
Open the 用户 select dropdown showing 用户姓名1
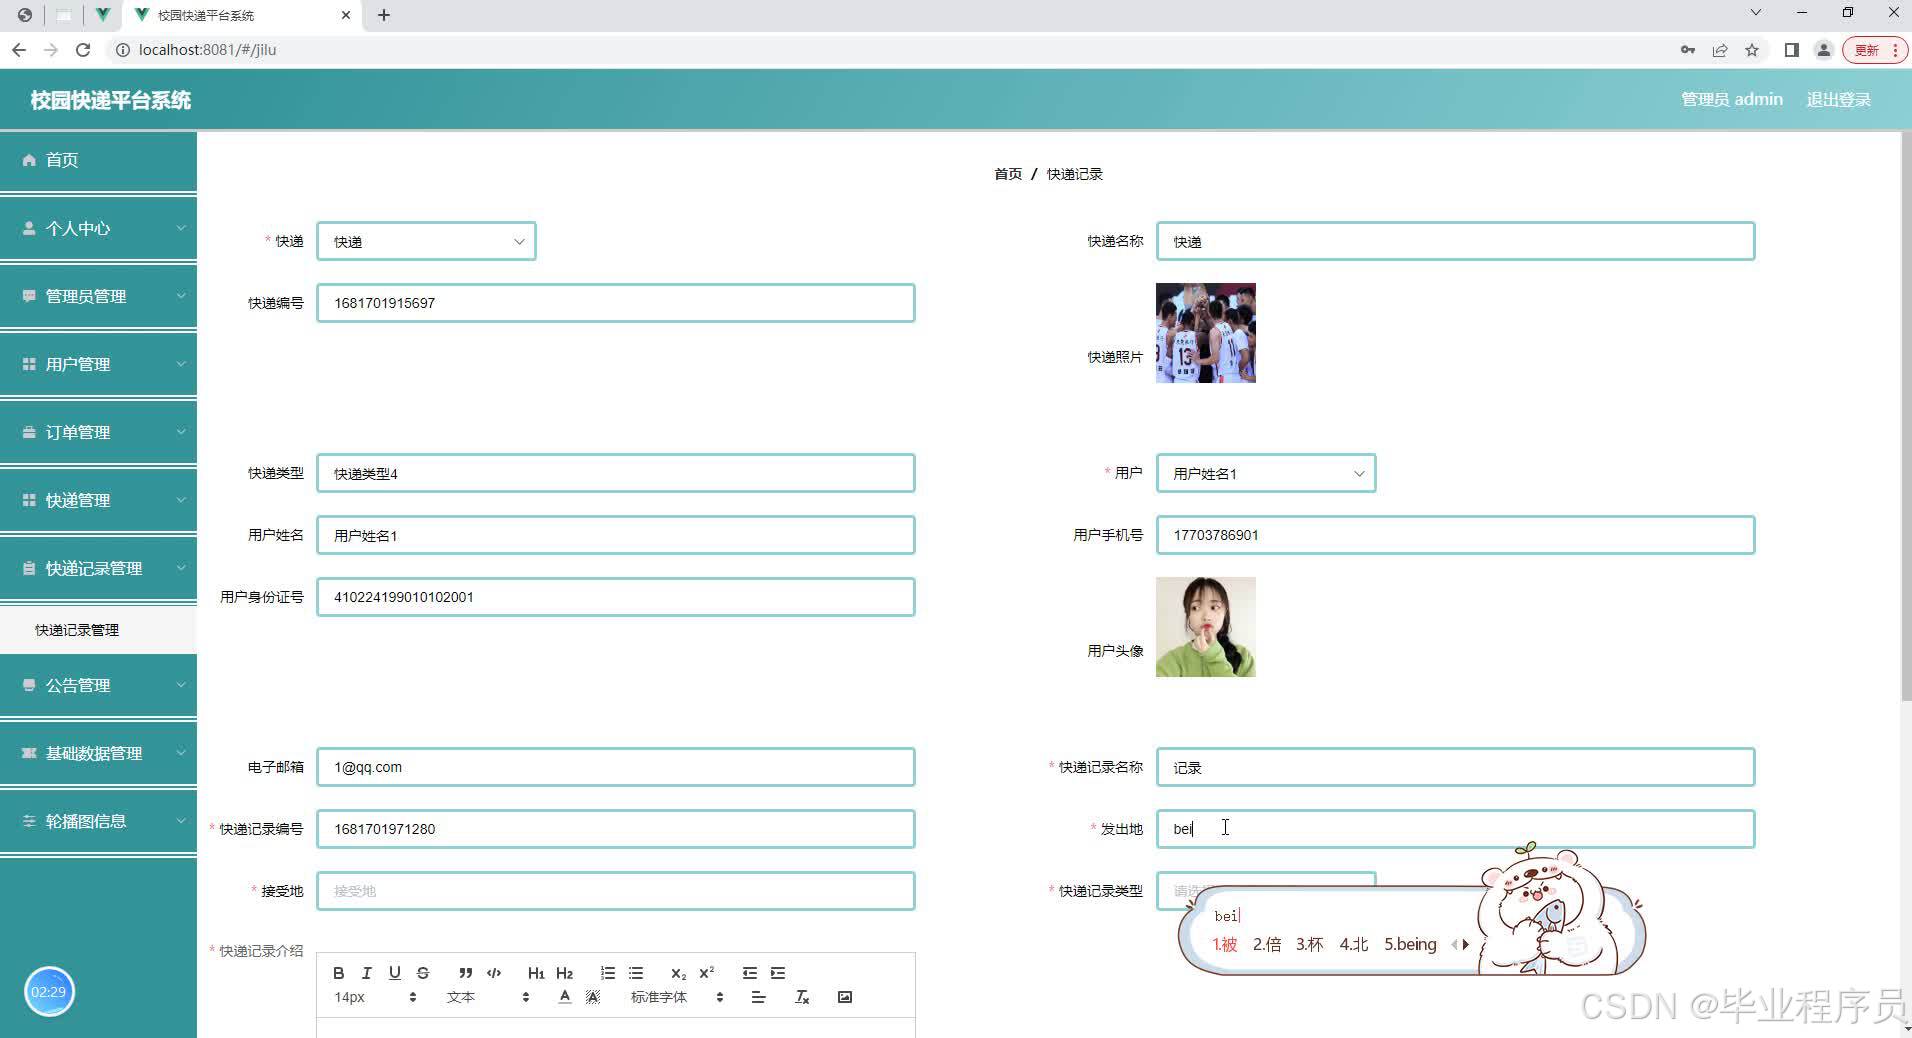pos(1266,473)
